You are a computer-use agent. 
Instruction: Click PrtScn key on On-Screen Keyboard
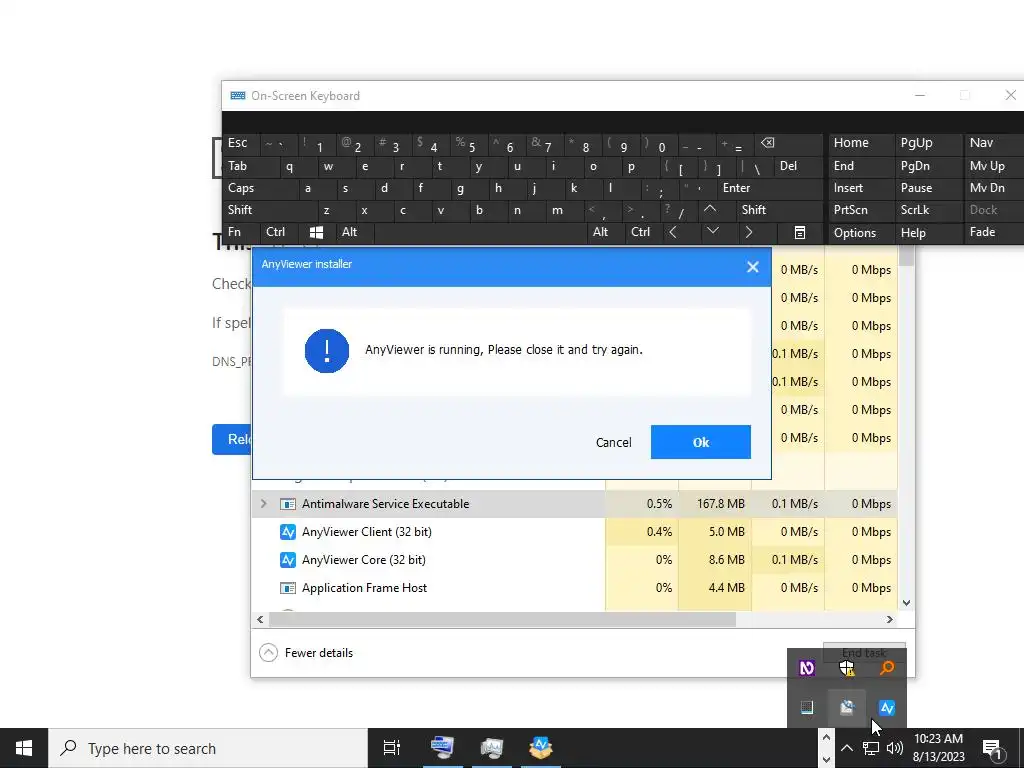click(861, 210)
